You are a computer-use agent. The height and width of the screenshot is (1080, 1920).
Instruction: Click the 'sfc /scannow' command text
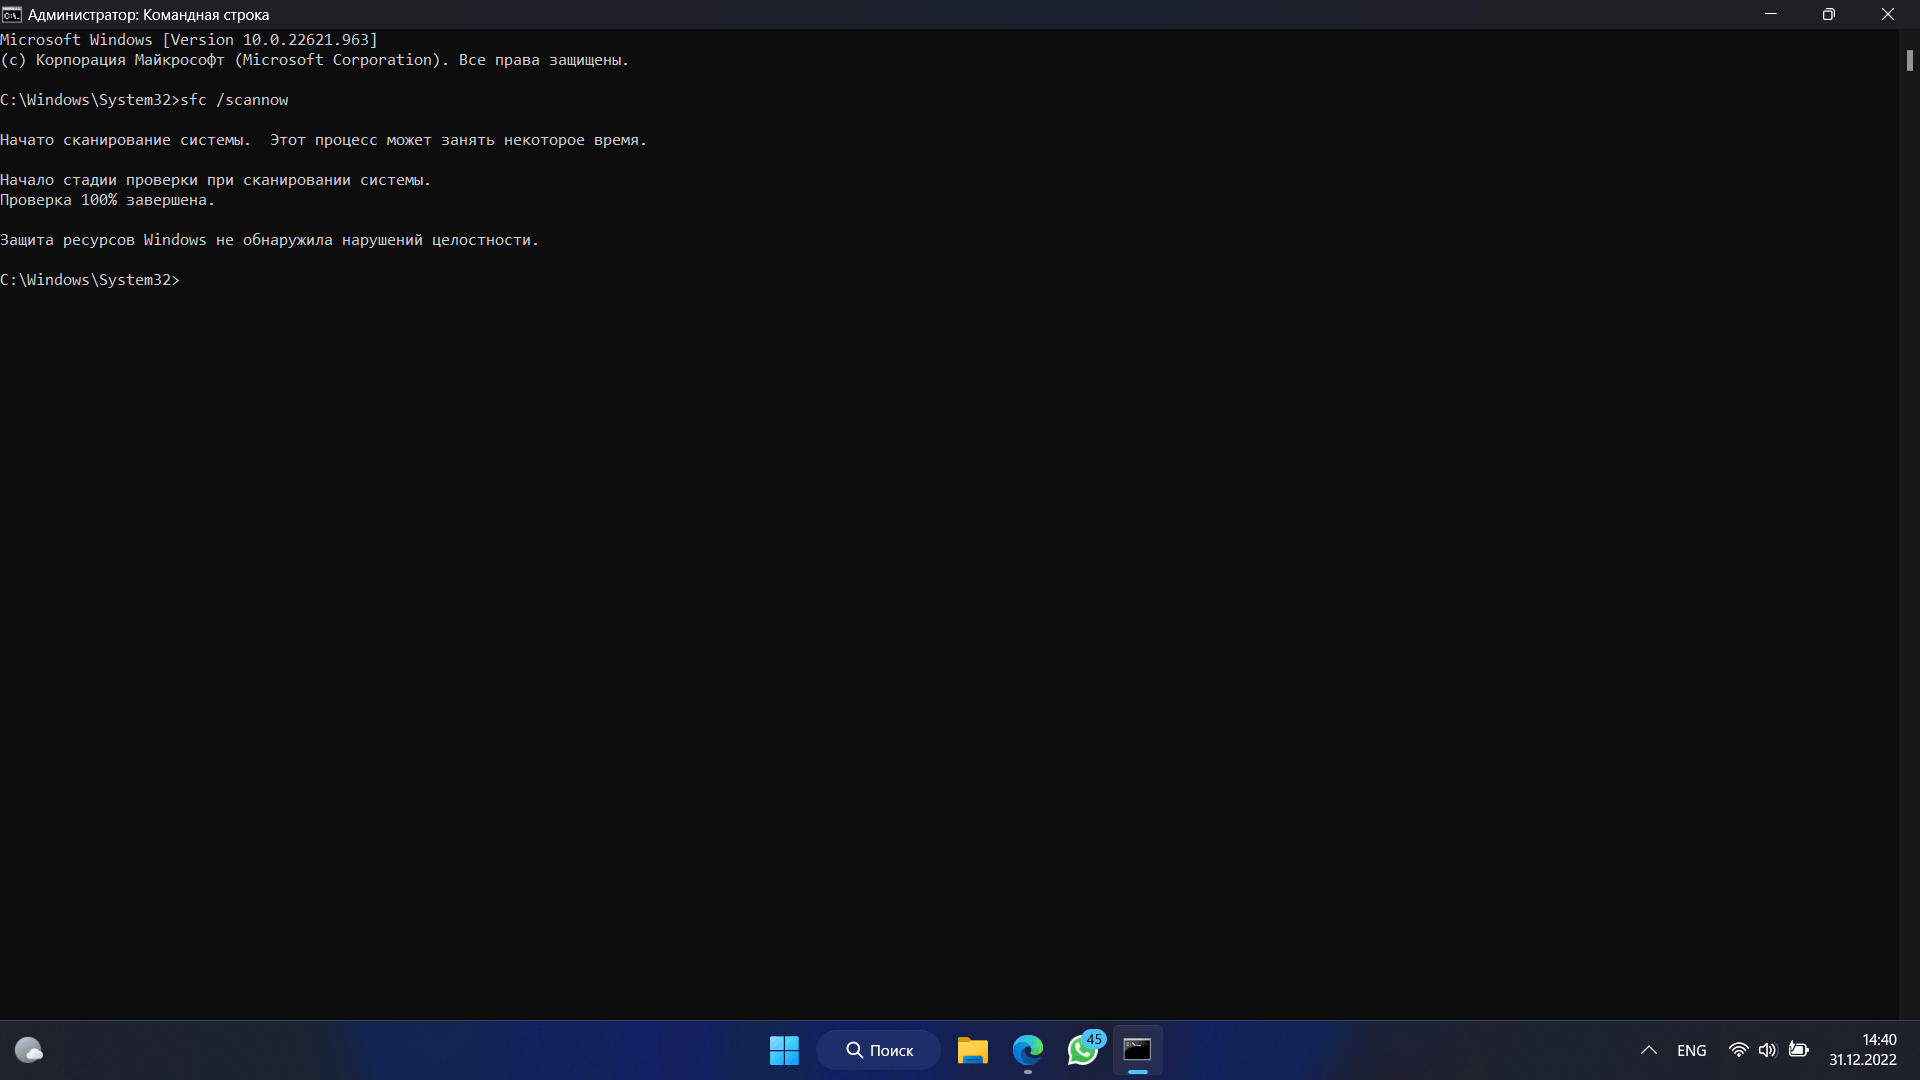(234, 100)
